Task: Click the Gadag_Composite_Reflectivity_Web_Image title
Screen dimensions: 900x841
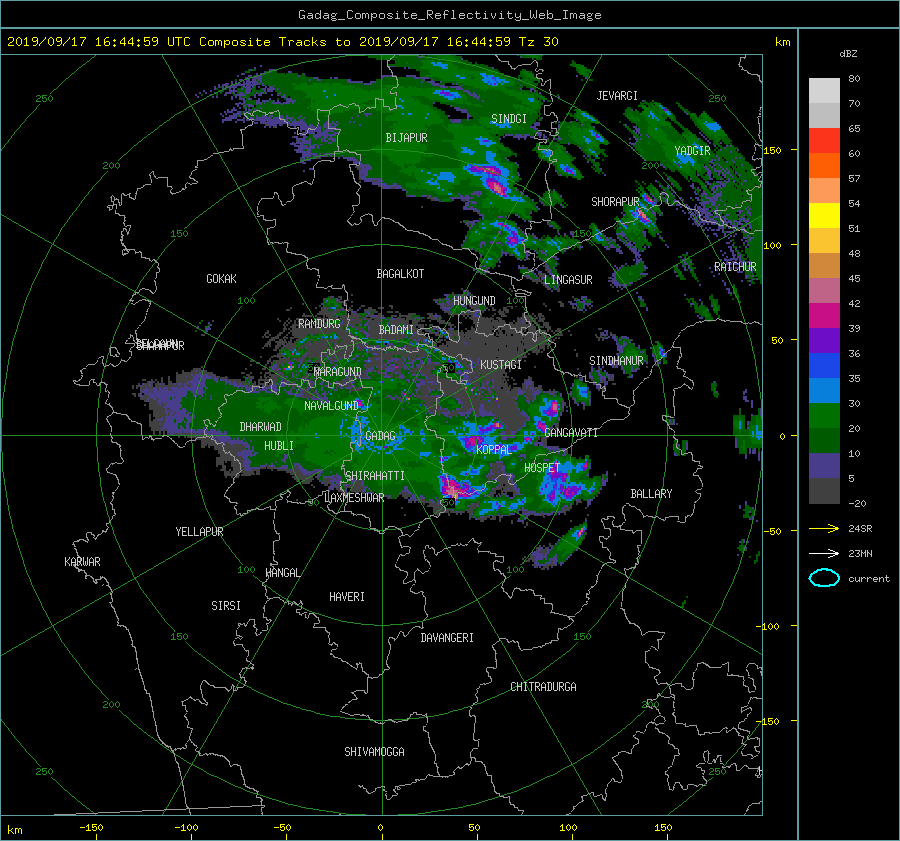Action: point(449,15)
